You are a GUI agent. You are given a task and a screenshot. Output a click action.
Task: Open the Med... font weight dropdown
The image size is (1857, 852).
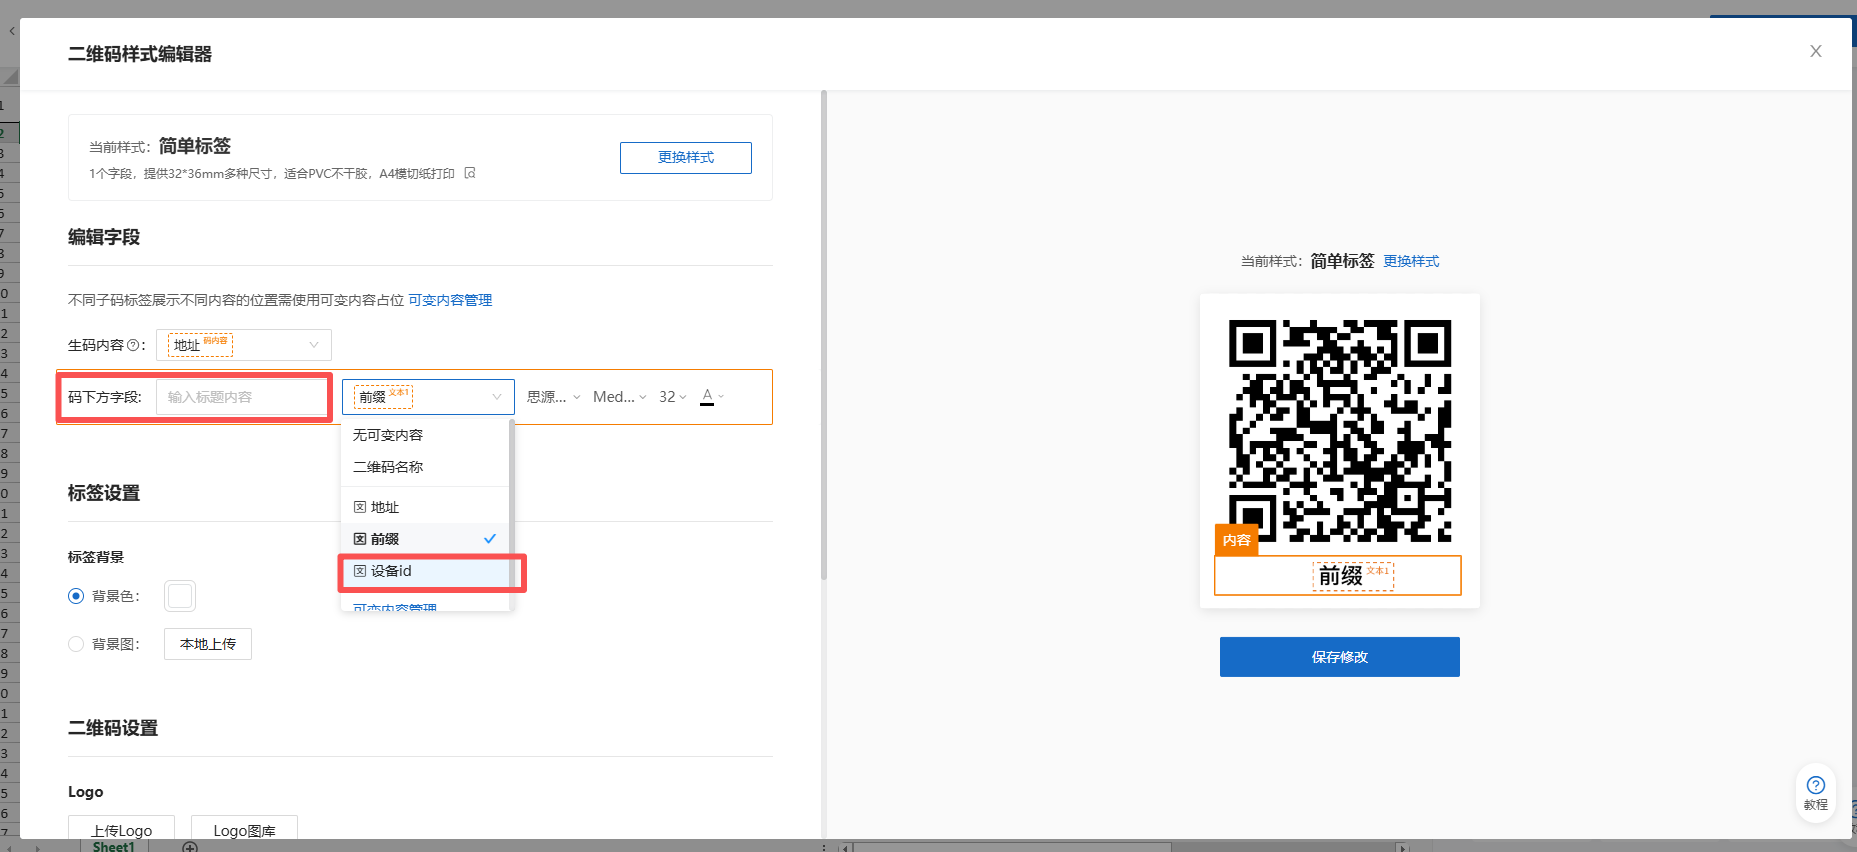point(619,397)
